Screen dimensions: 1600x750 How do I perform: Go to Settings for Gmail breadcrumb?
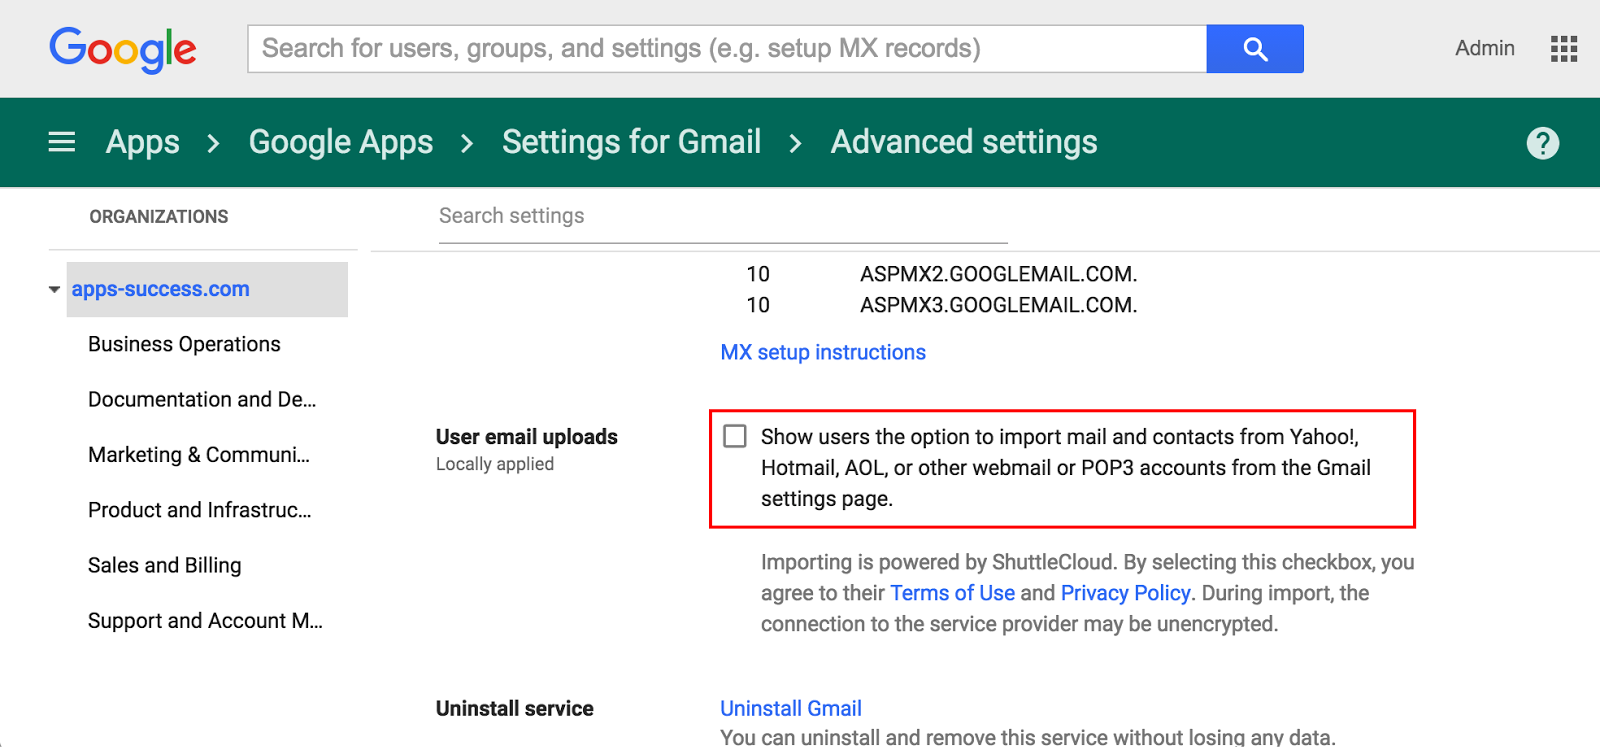[632, 142]
